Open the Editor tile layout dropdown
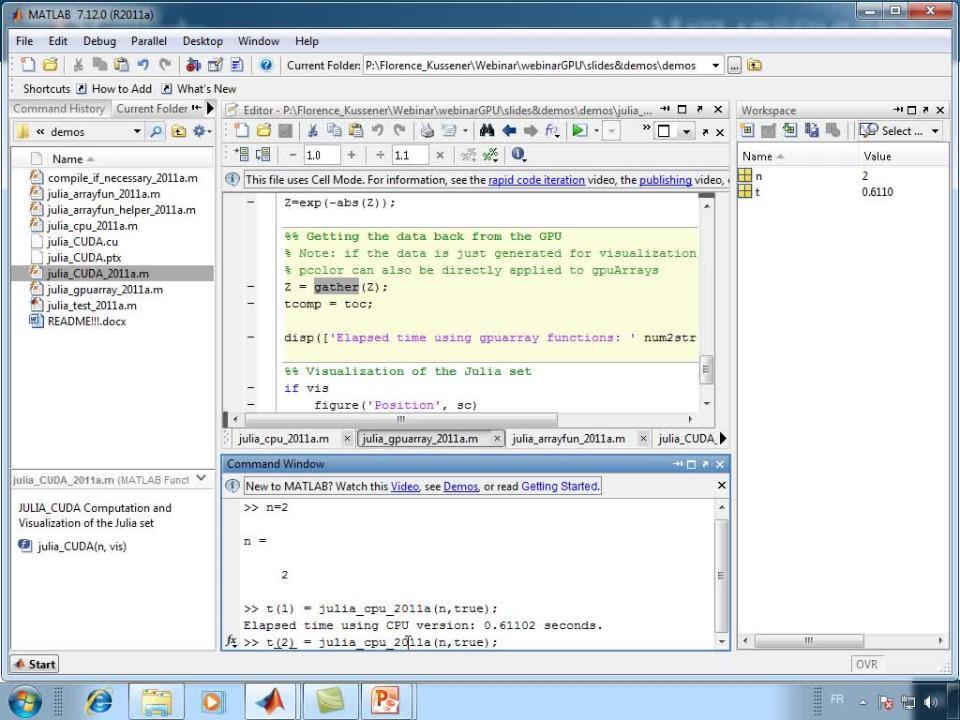Screen dimensions: 960x720 (686, 131)
